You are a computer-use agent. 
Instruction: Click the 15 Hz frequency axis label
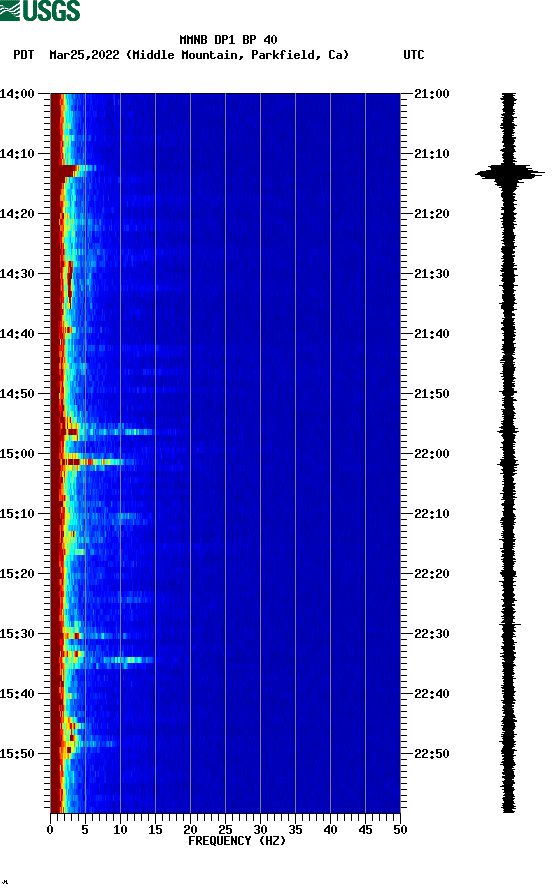point(156,830)
